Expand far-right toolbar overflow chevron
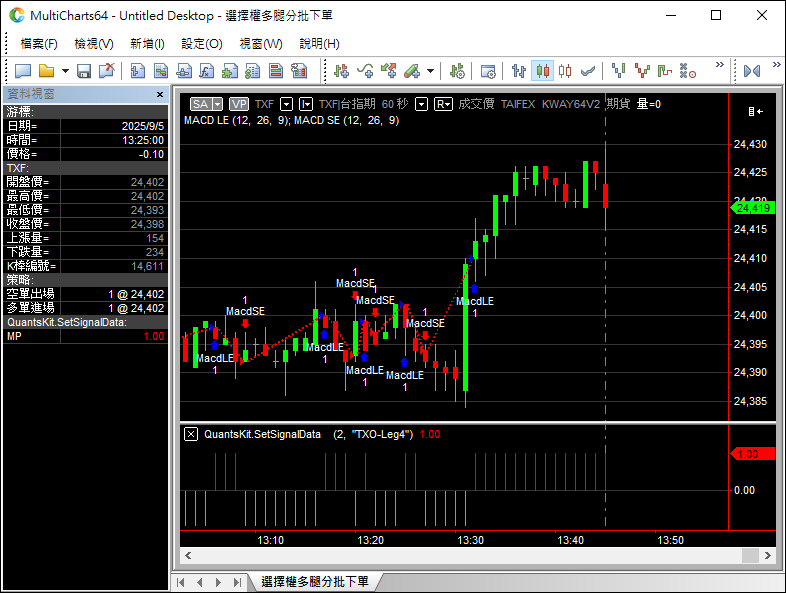Image resolution: width=786 pixels, height=593 pixels. coord(776,65)
